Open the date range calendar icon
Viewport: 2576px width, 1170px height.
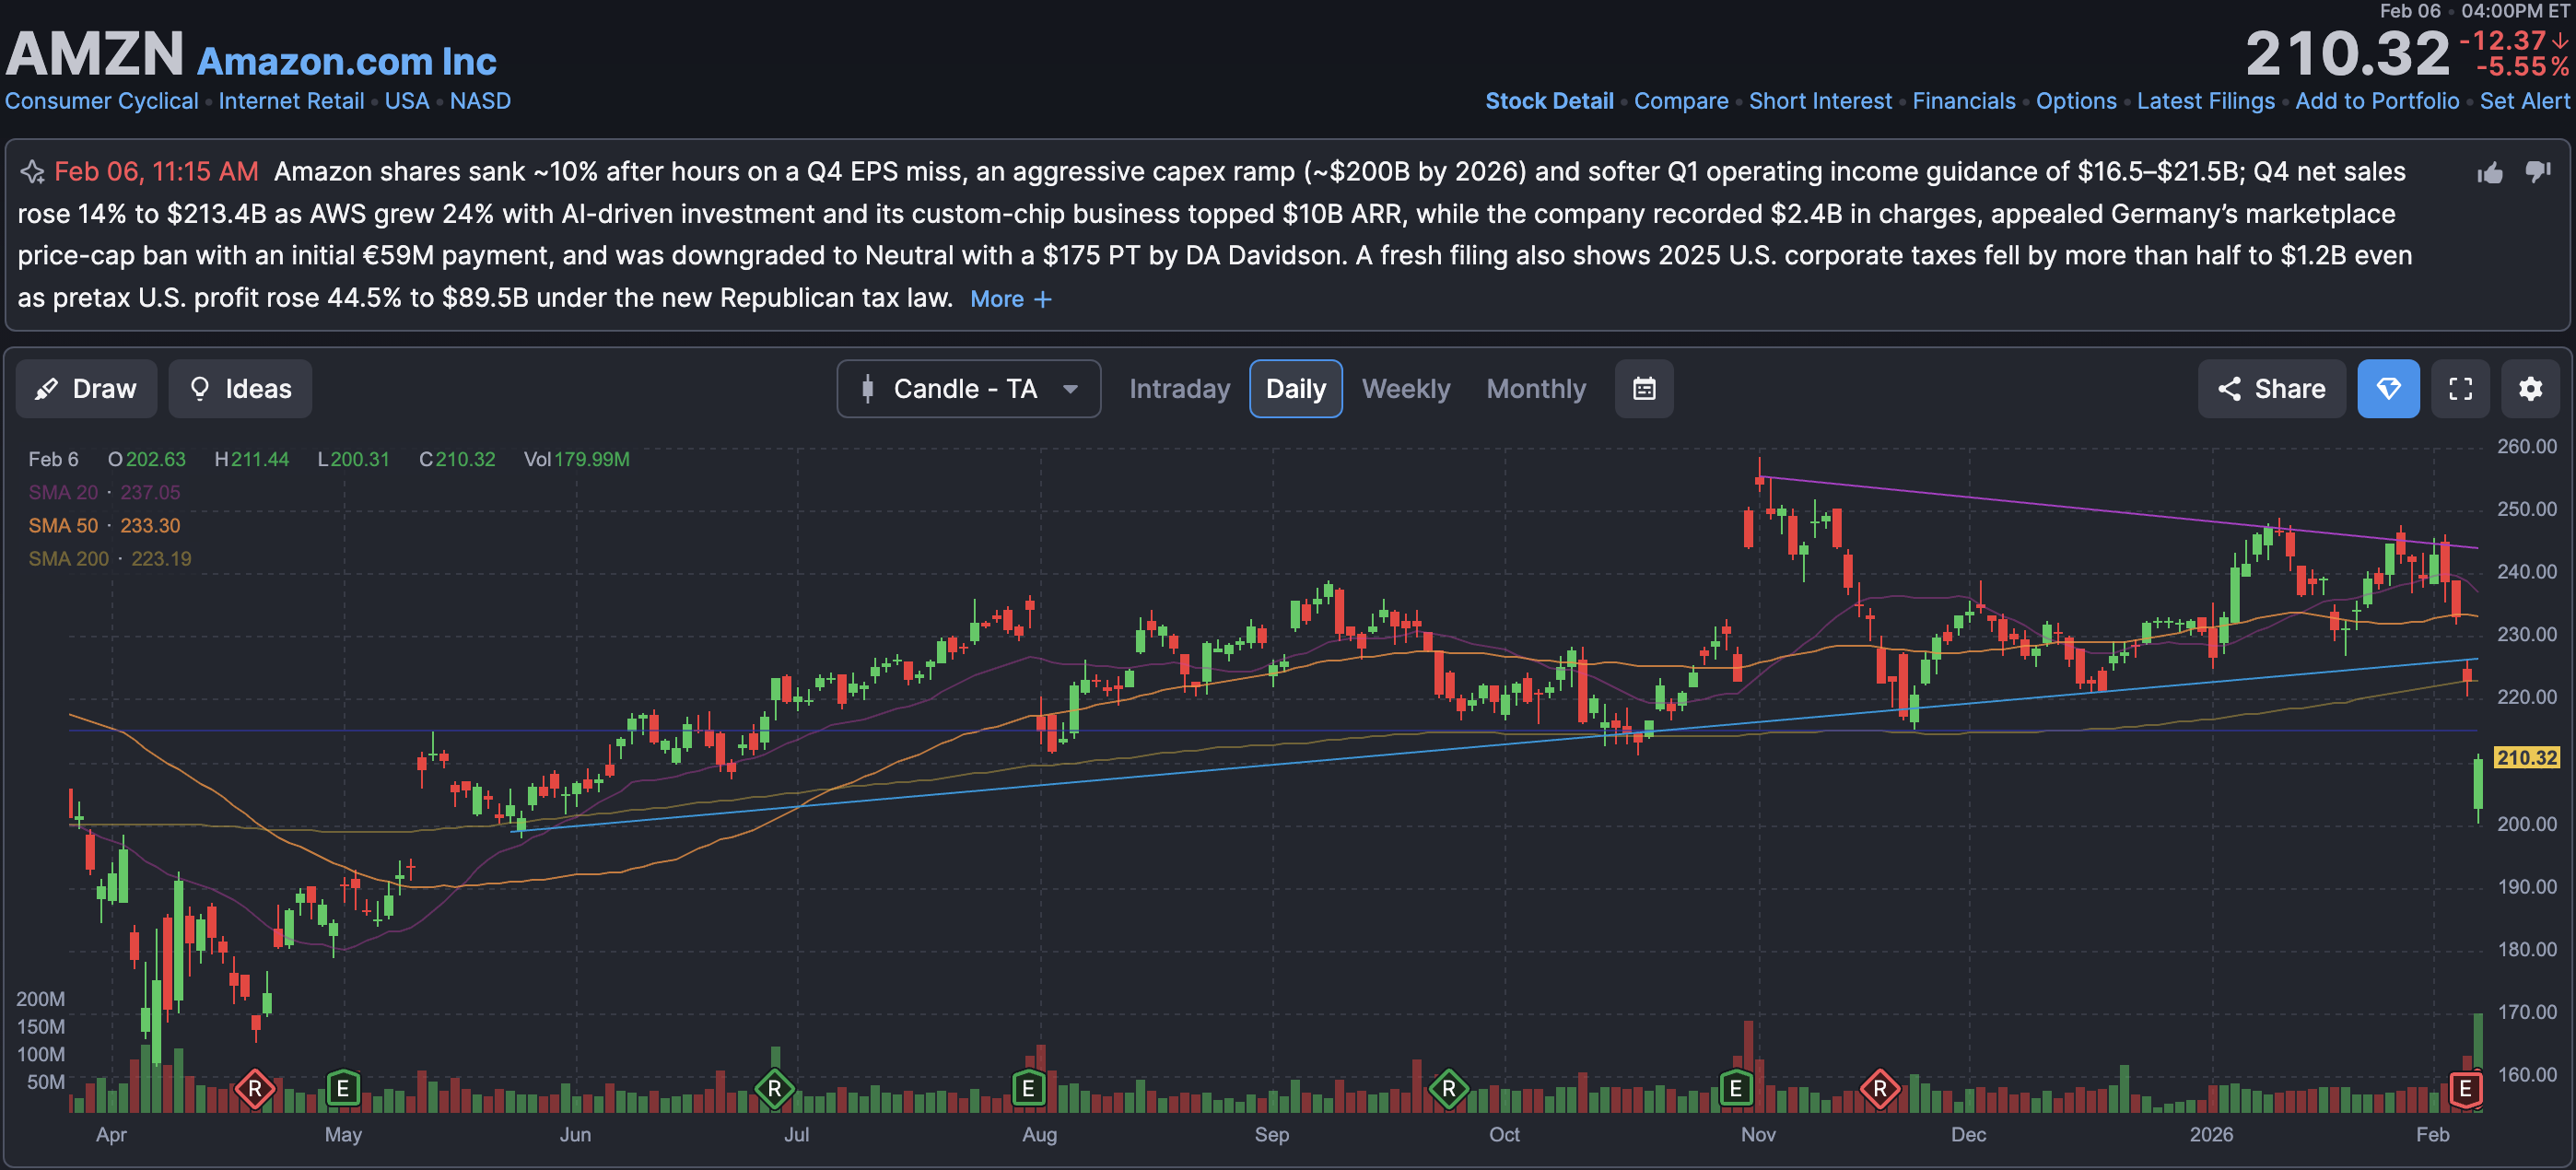[1644, 389]
